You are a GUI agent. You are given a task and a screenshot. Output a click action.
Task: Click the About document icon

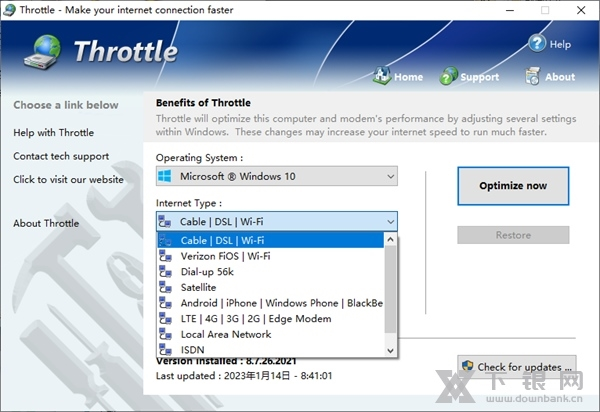pos(532,76)
